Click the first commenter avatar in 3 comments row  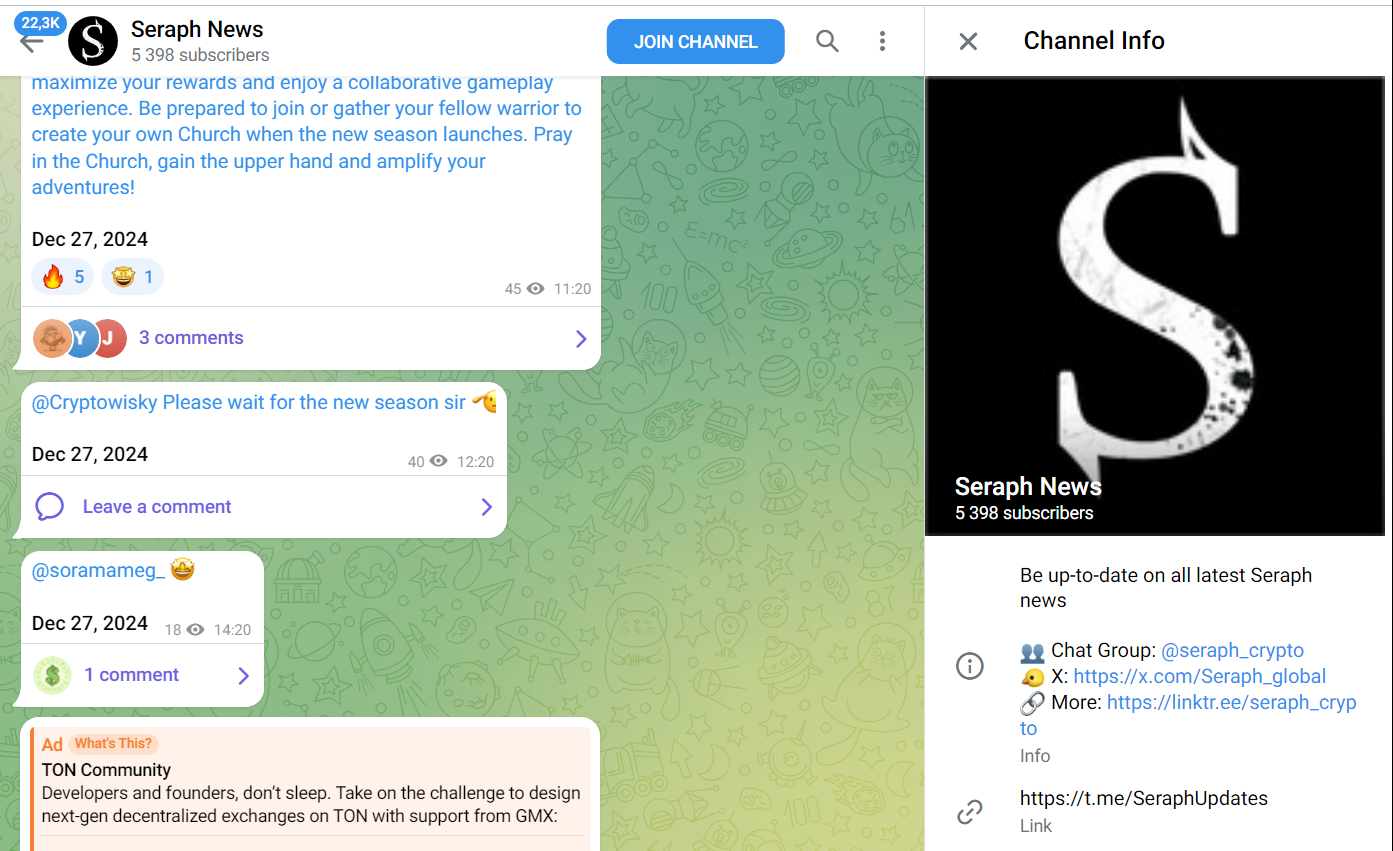click(x=52, y=338)
